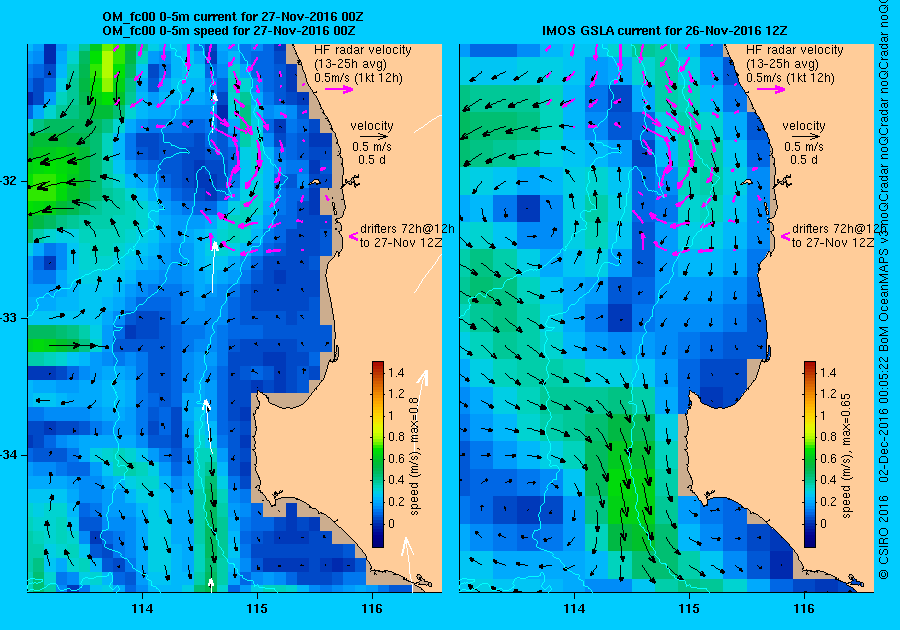Click the black velocity scale arrow in right map legend
The height and width of the screenshot is (630, 900).
806,137
